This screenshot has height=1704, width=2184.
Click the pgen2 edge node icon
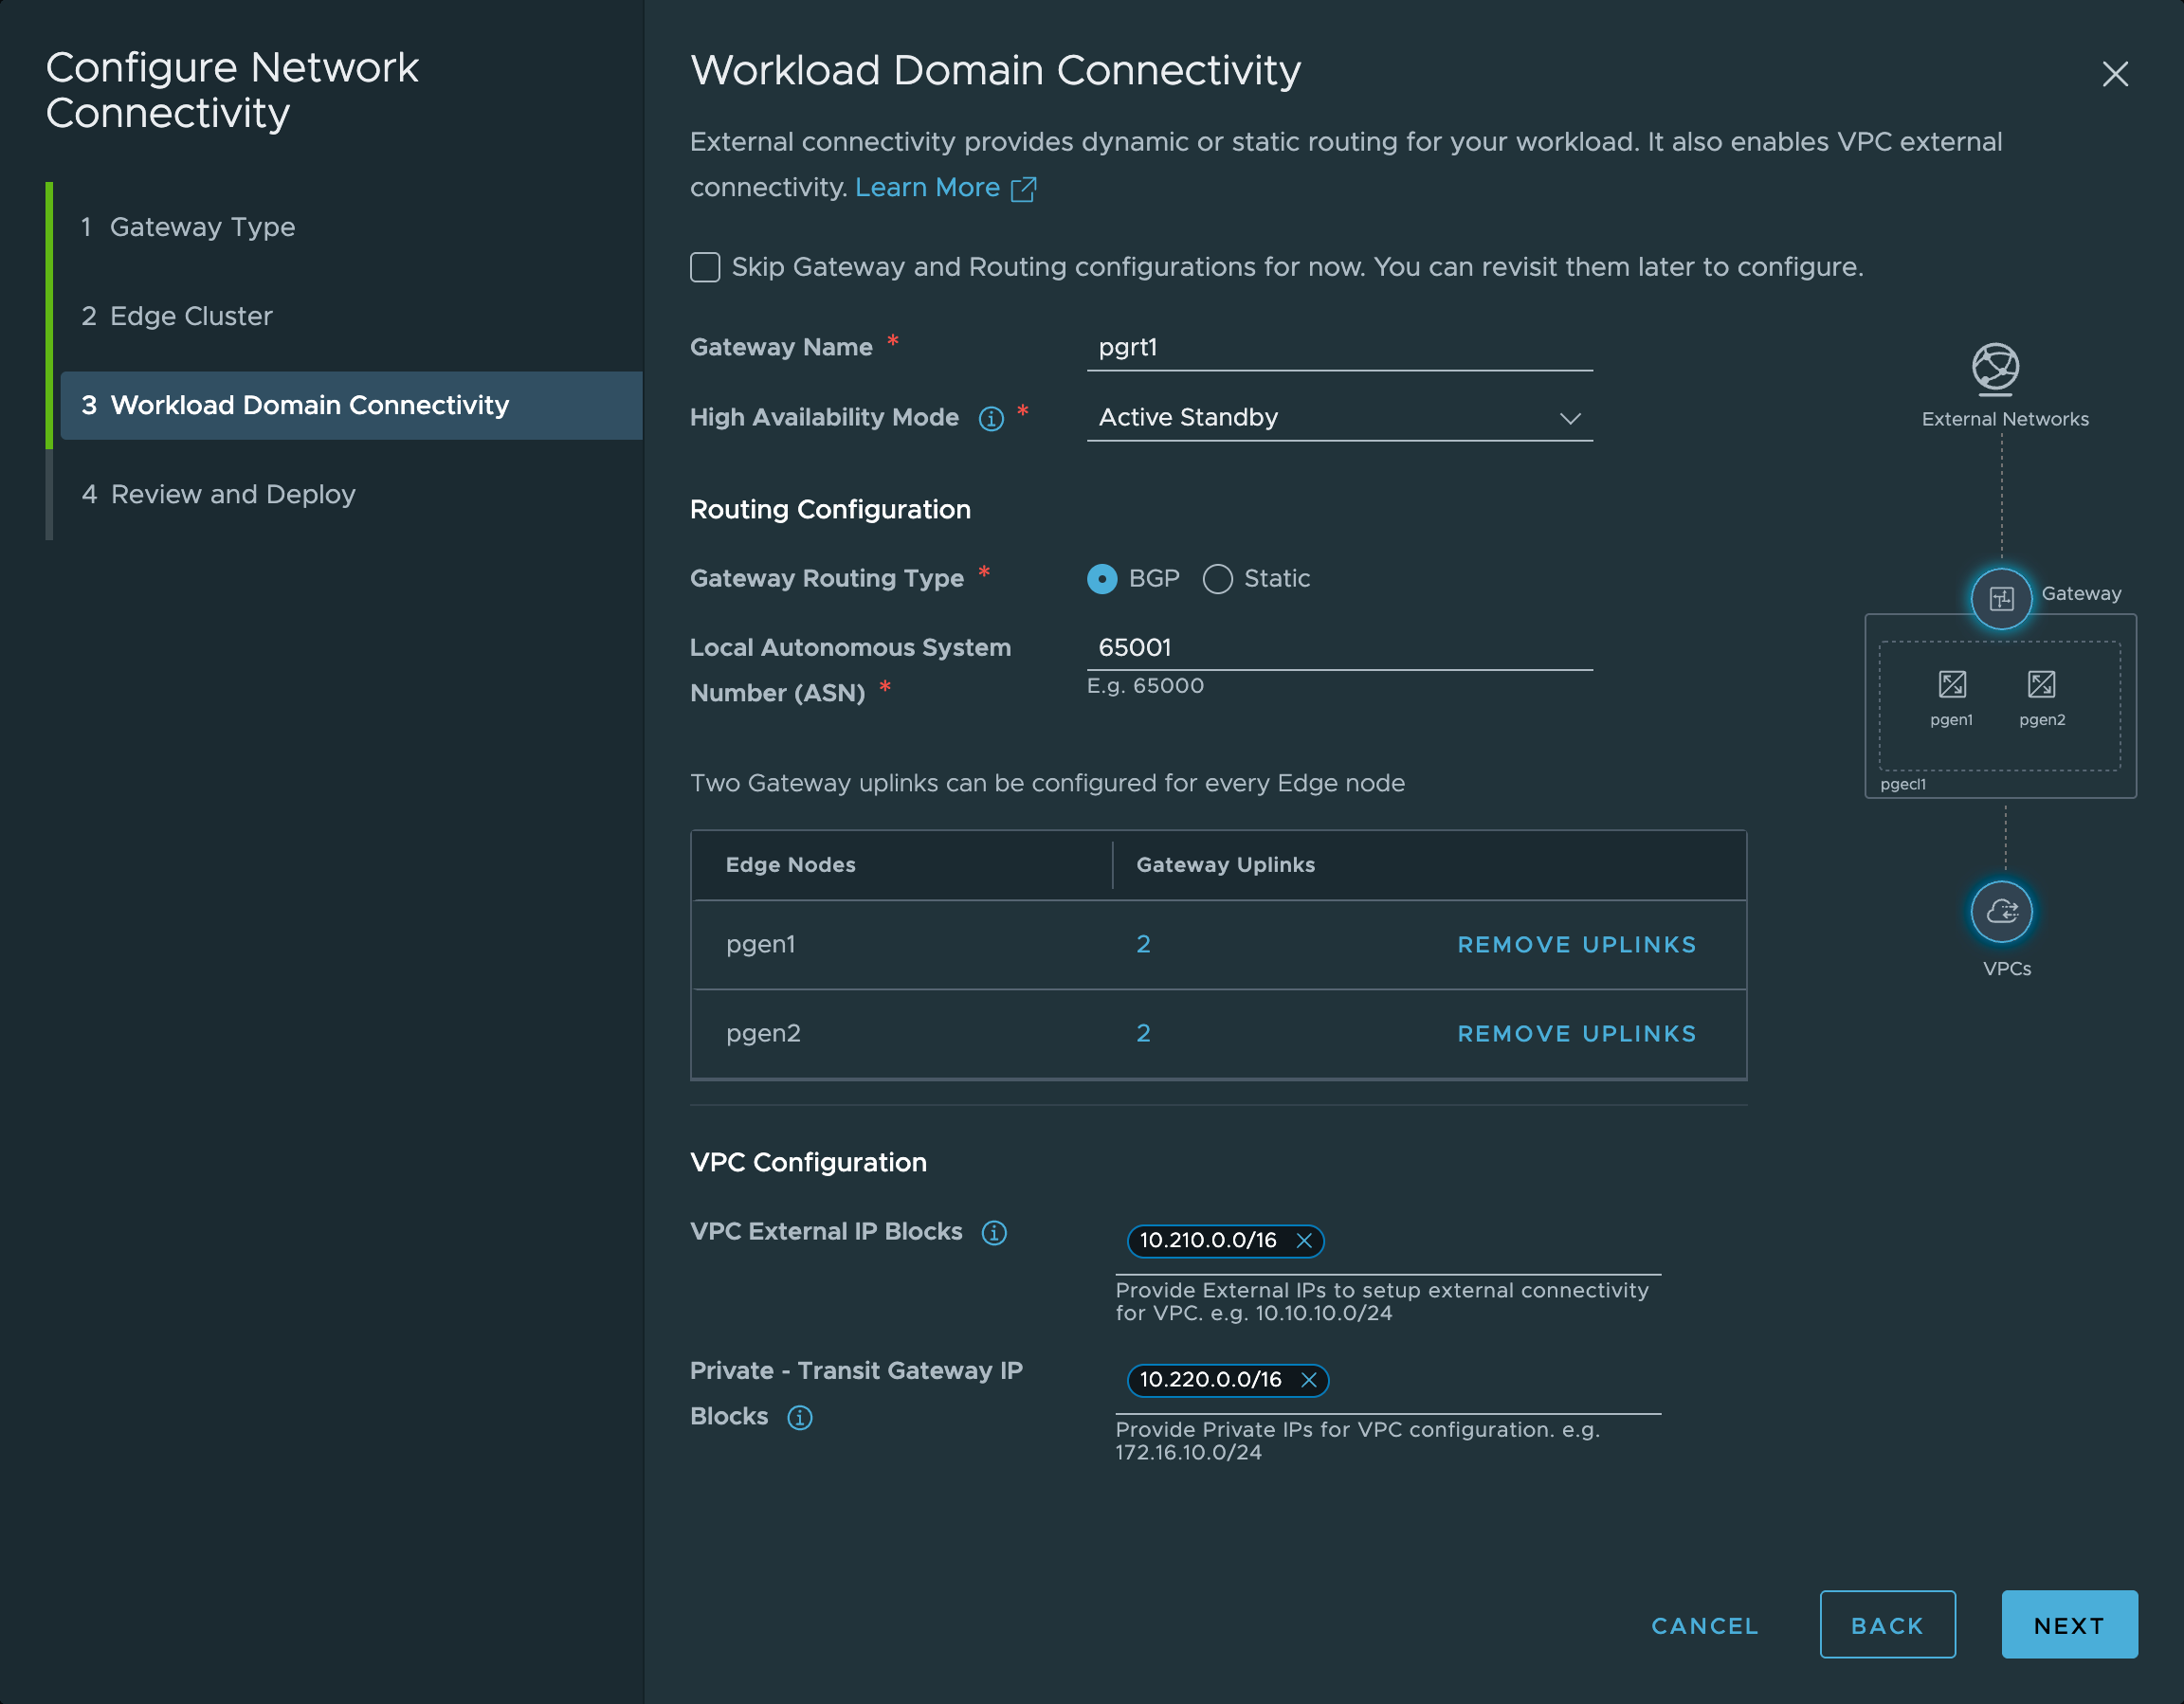click(x=2040, y=685)
